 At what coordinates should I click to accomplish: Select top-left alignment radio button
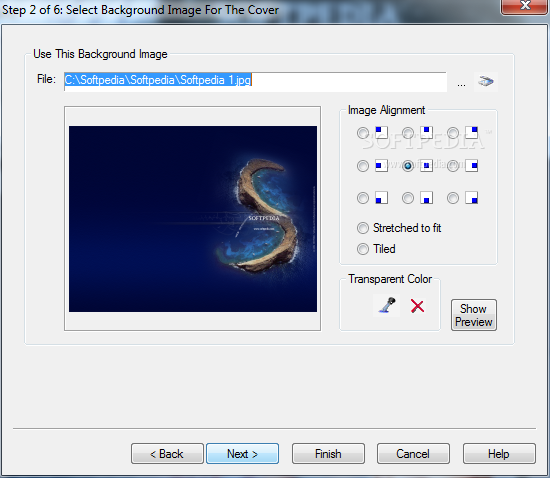coord(363,133)
